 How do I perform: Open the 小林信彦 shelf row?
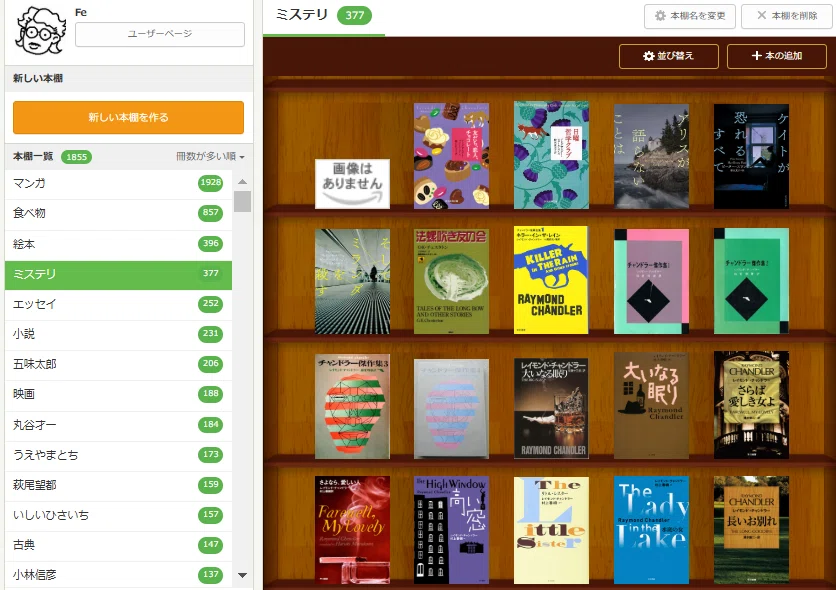click(118, 575)
